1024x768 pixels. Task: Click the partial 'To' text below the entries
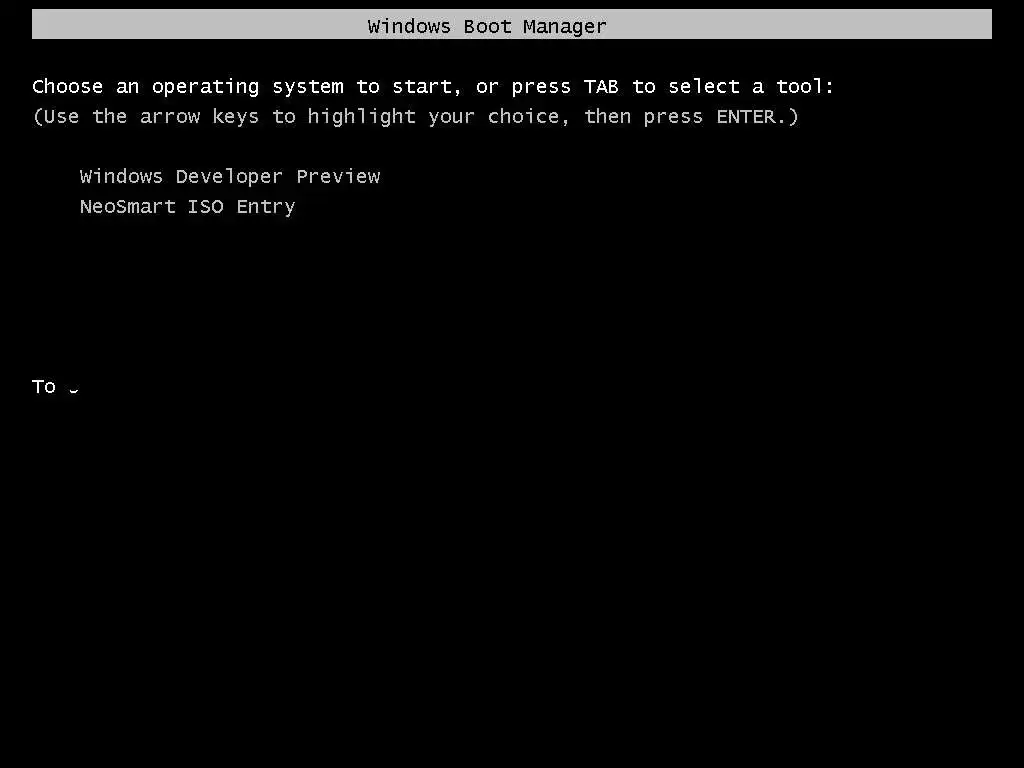click(44, 387)
